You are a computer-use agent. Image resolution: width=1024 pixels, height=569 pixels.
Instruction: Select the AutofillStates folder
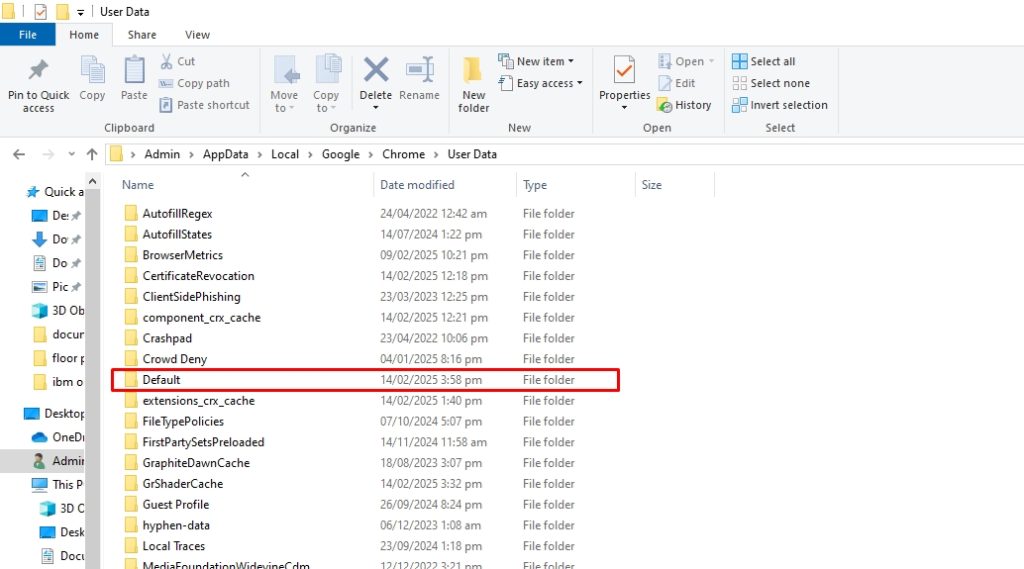tap(177, 234)
